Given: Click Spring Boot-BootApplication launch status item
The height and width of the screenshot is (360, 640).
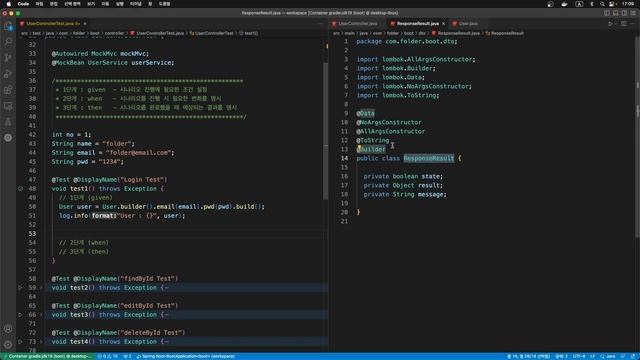Looking at the screenshot, I should [x=186, y=356].
